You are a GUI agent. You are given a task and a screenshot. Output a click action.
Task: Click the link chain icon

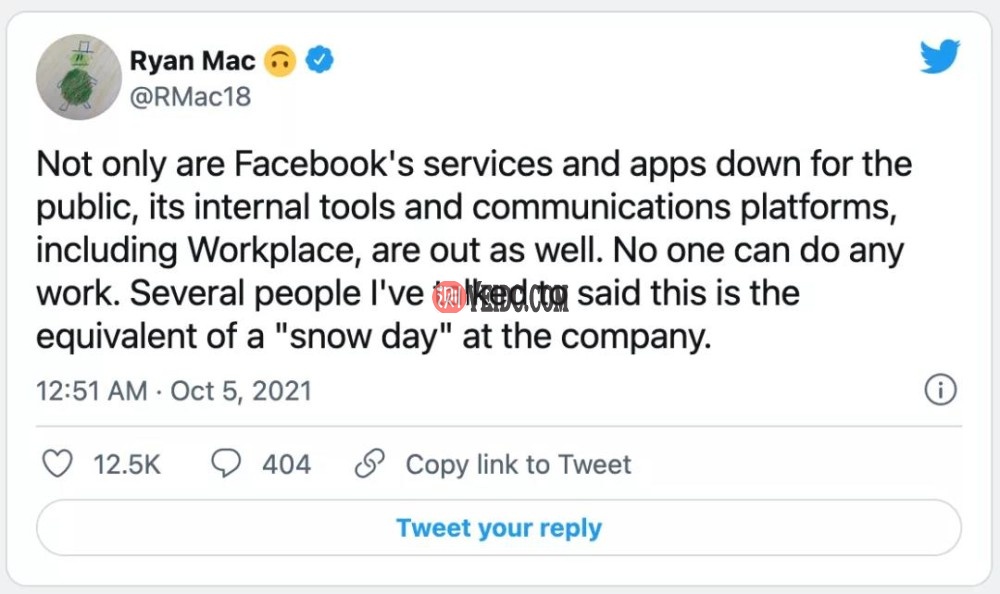[369, 463]
